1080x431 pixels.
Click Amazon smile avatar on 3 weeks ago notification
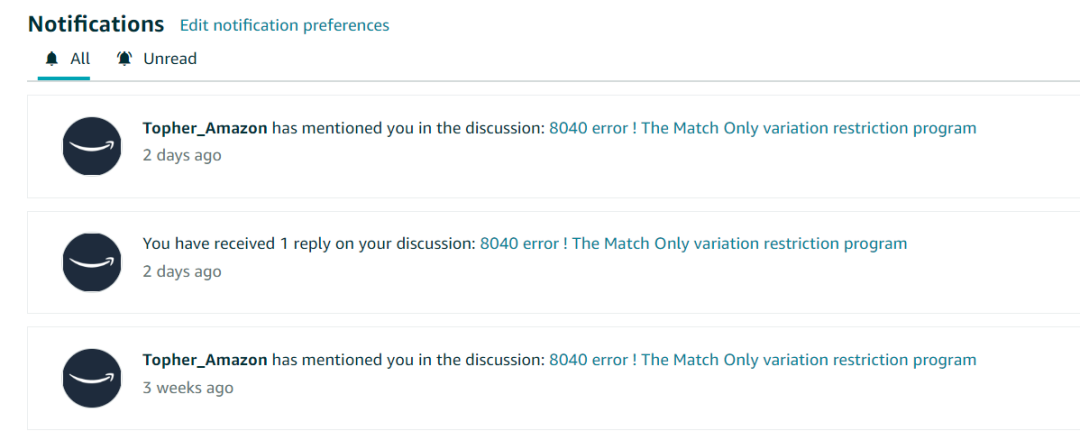[x=92, y=378]
